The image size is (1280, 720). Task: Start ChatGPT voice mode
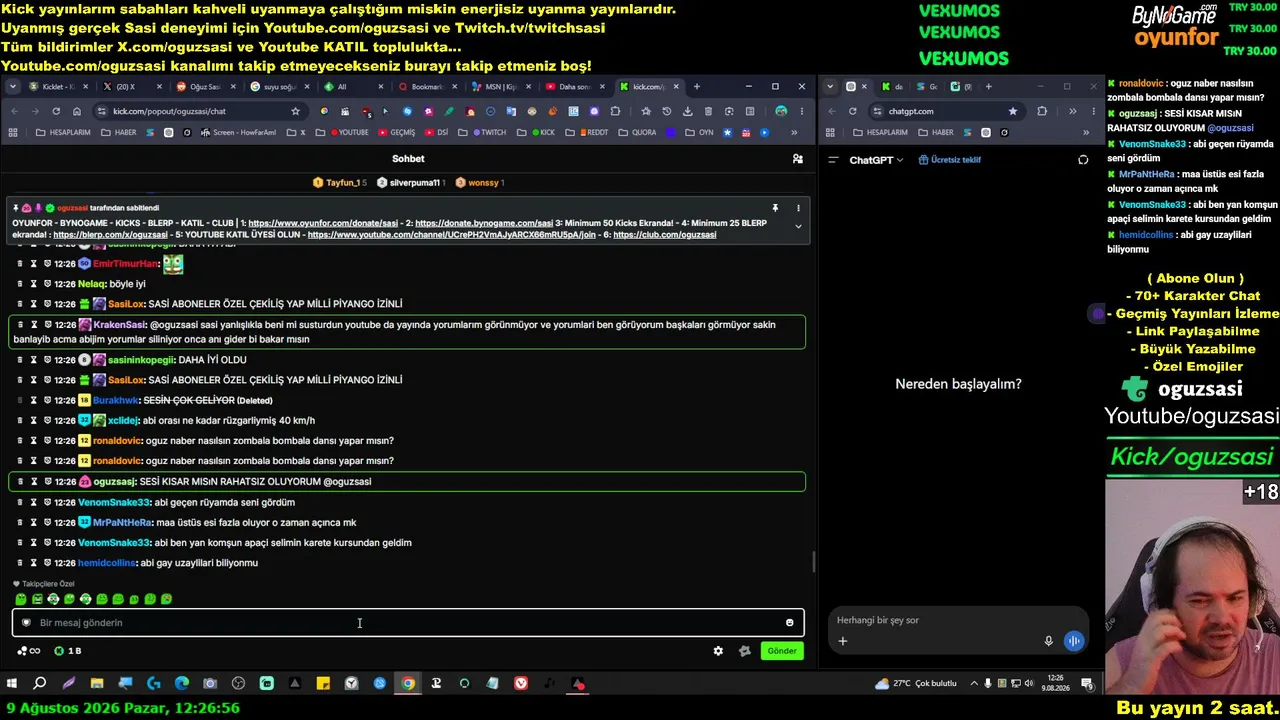tap(1074, 641)
